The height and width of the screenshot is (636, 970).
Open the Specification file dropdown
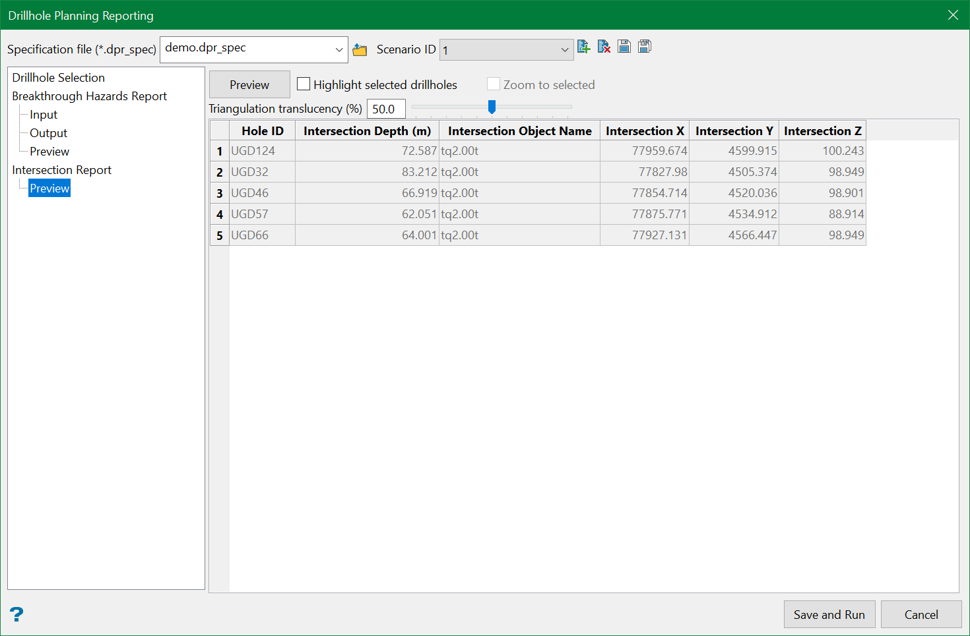pyautogui.click(x=338, y=49)
